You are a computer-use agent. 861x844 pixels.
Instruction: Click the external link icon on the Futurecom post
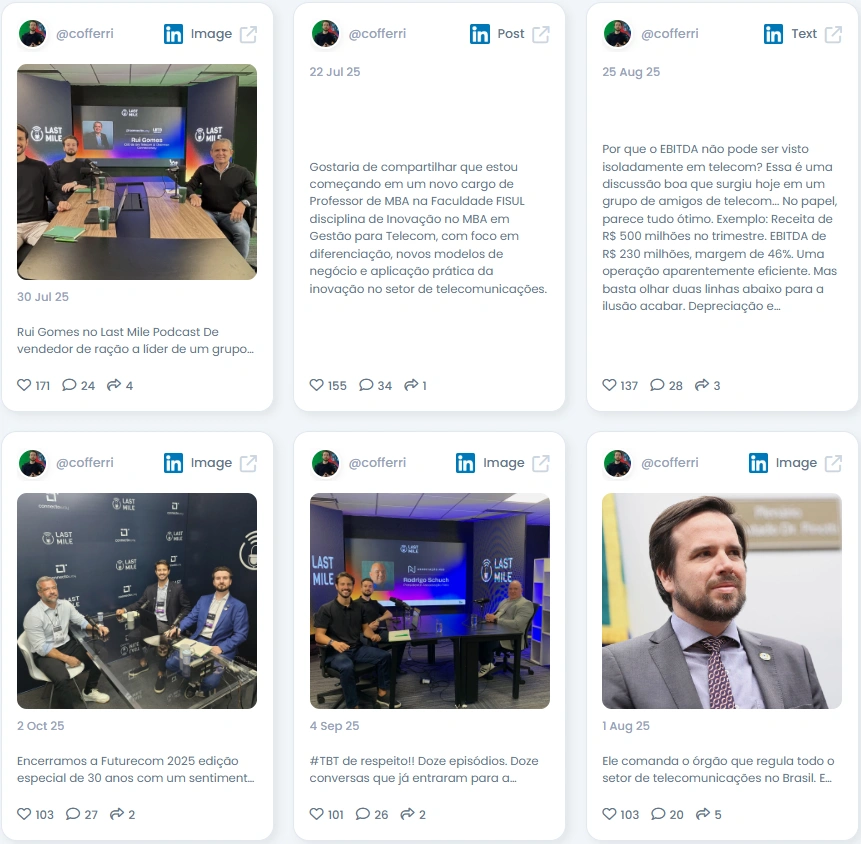click(248, 463)
